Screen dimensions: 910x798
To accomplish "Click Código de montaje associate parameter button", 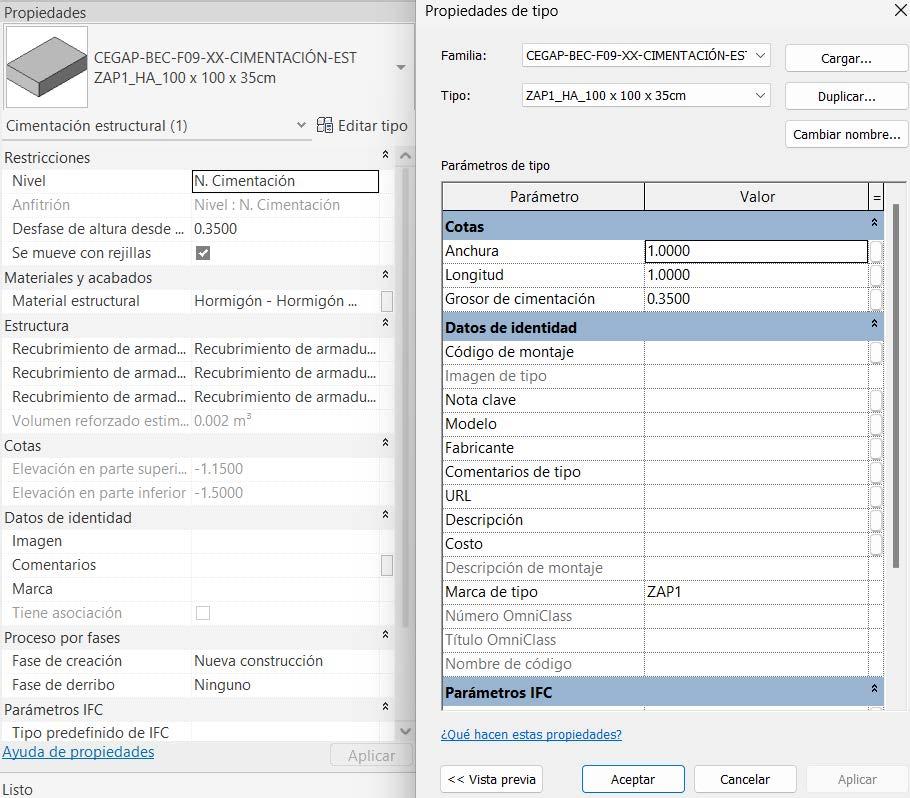I will 876,352.
